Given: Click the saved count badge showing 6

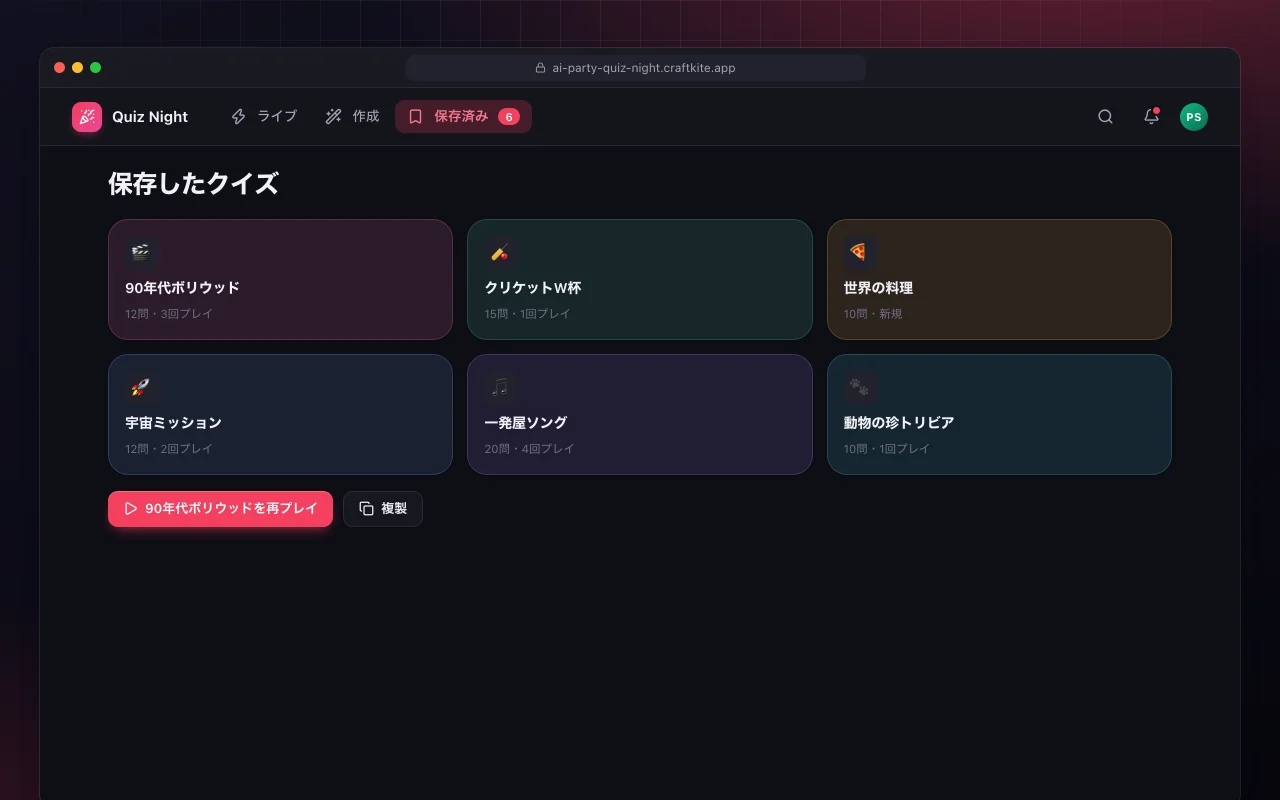Looking at the screenshot, I should click(509, 117).
